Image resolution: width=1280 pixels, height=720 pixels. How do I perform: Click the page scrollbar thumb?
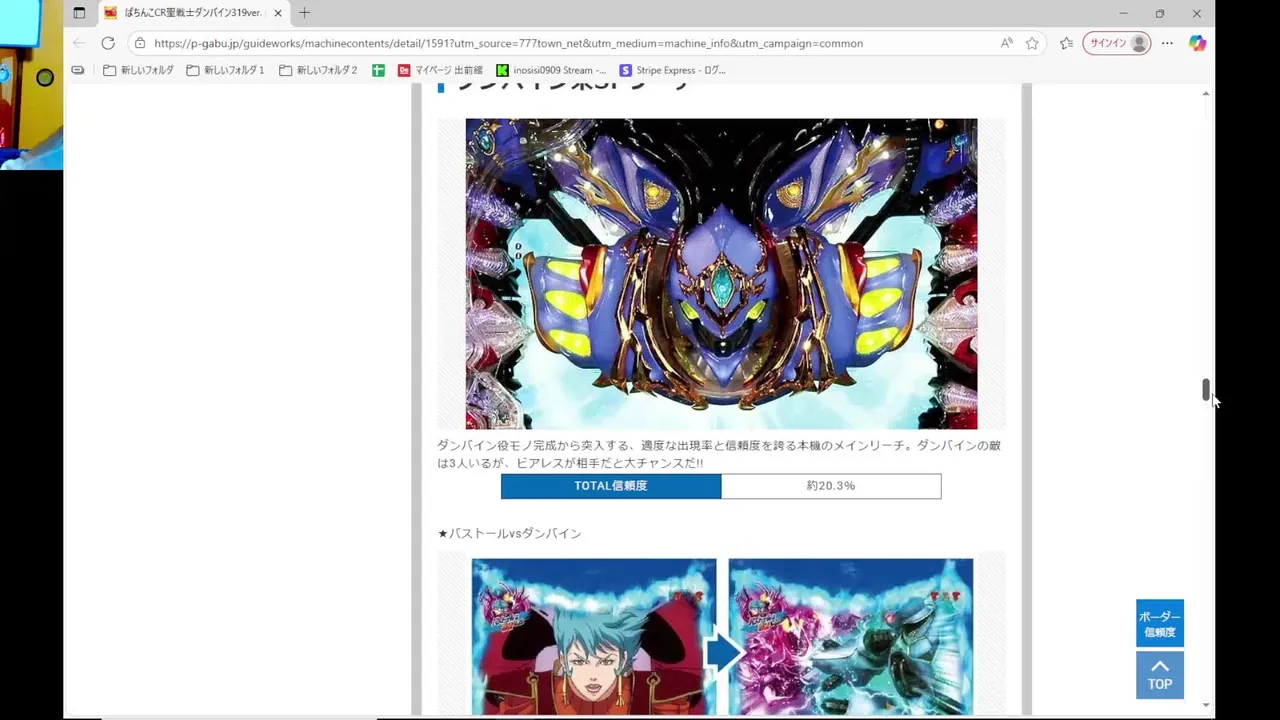tap(1206, 390)
